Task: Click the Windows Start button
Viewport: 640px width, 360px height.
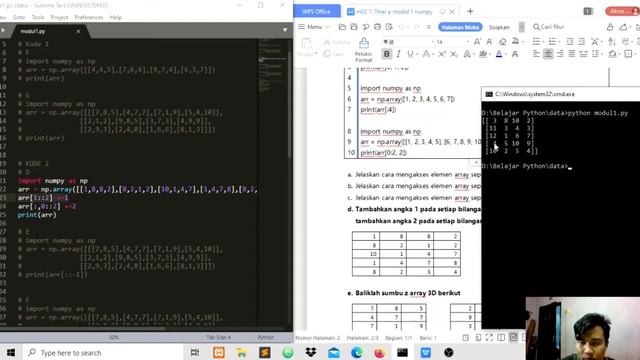Action: click(x=11, y=352)
